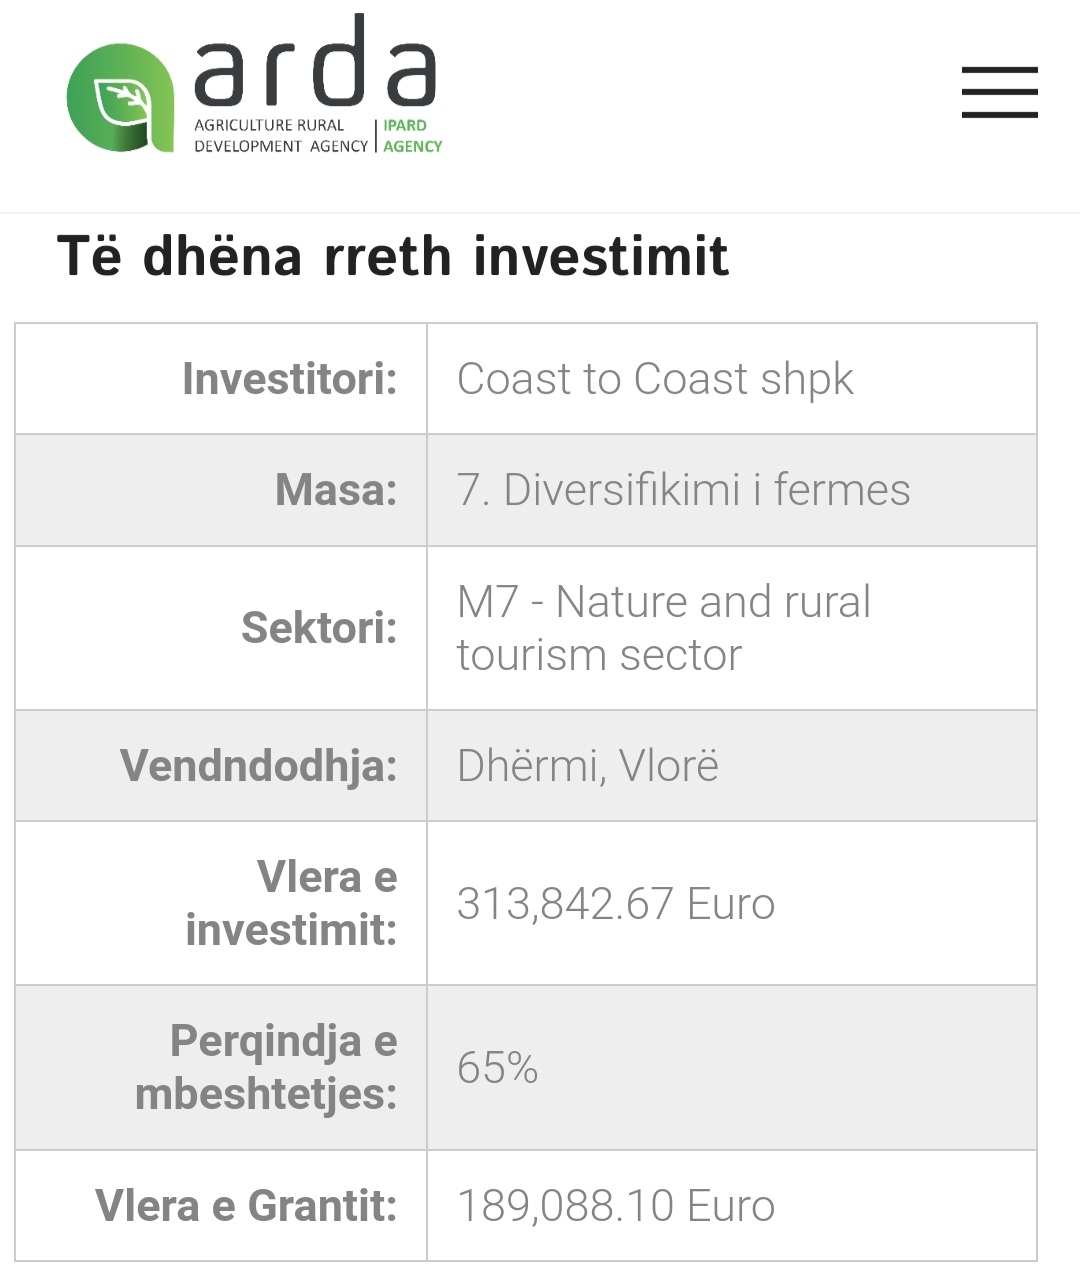Select the '189,088.10 Euro' grant value
This screenshot has height=1270, width=1080.
pyautogui.click(x=615, y=1205)
